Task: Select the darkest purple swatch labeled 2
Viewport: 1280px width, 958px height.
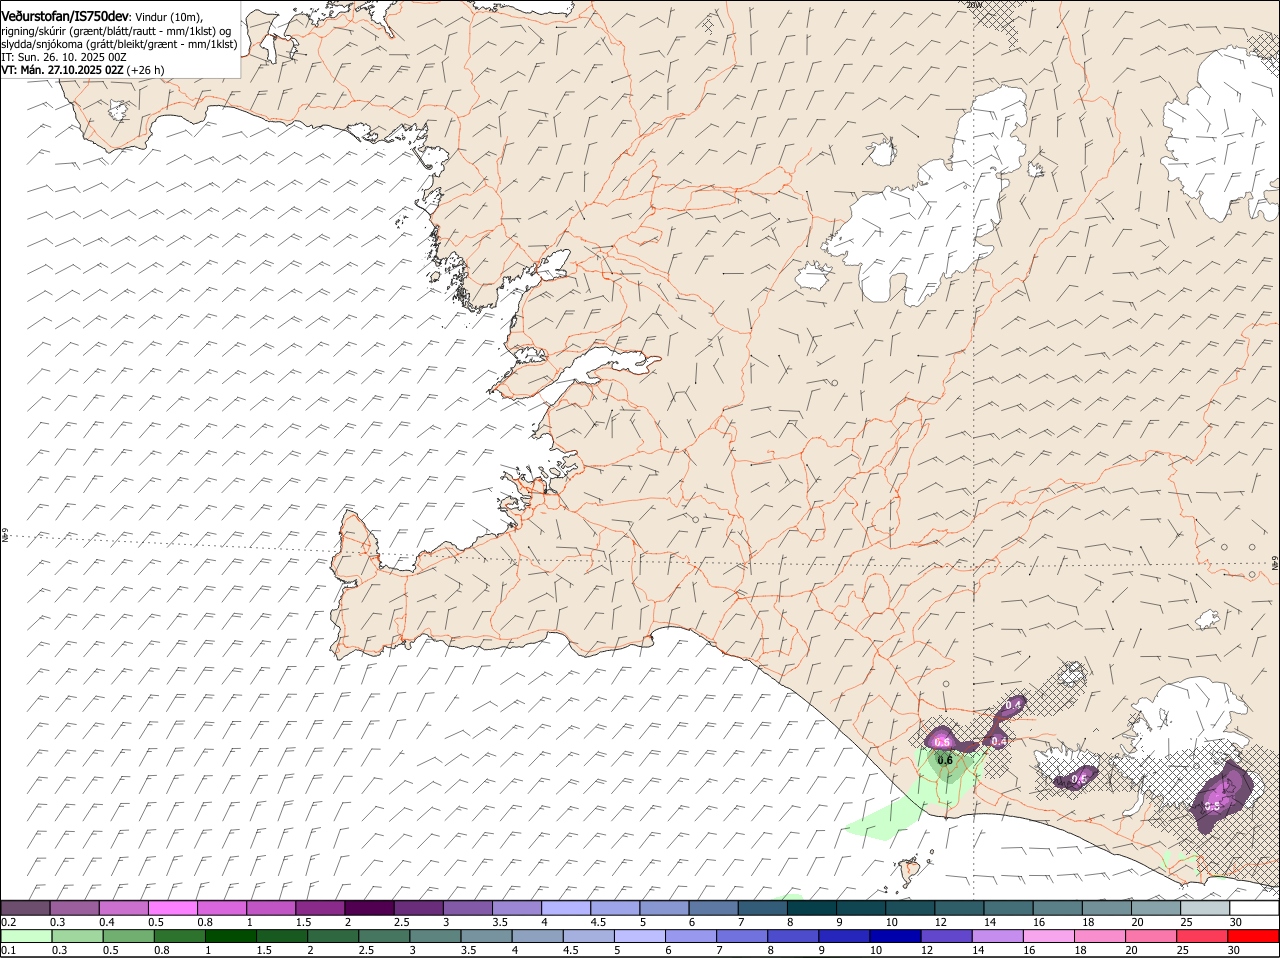Action: click(x=369, y=908)
